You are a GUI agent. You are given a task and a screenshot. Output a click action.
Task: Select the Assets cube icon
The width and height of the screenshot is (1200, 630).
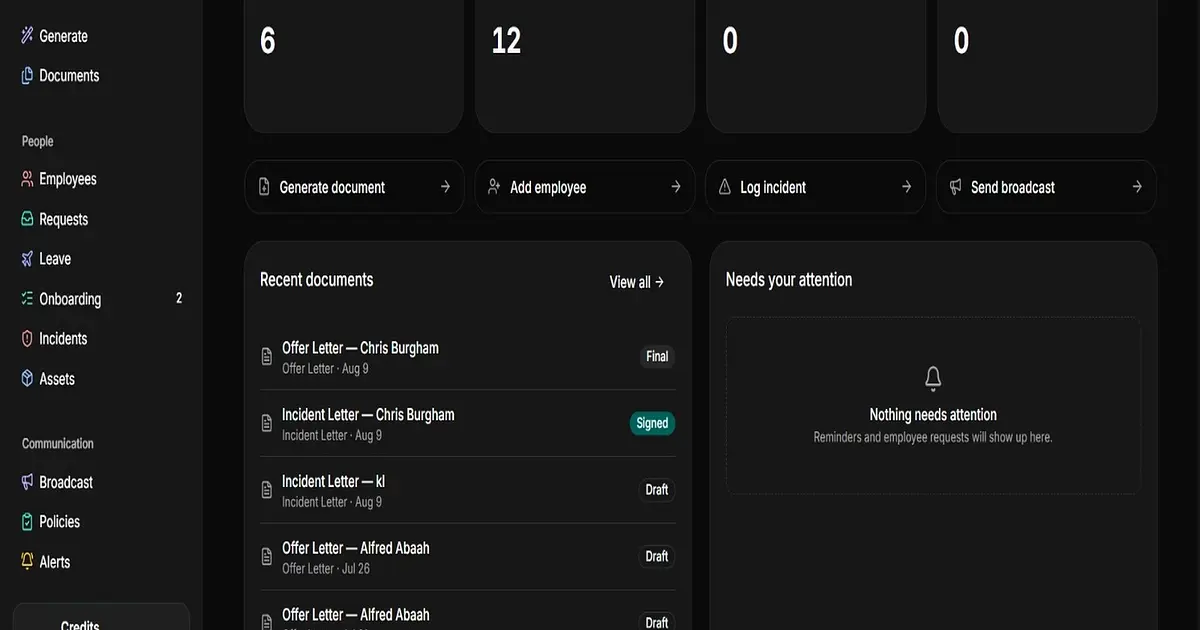click(27, 379)
